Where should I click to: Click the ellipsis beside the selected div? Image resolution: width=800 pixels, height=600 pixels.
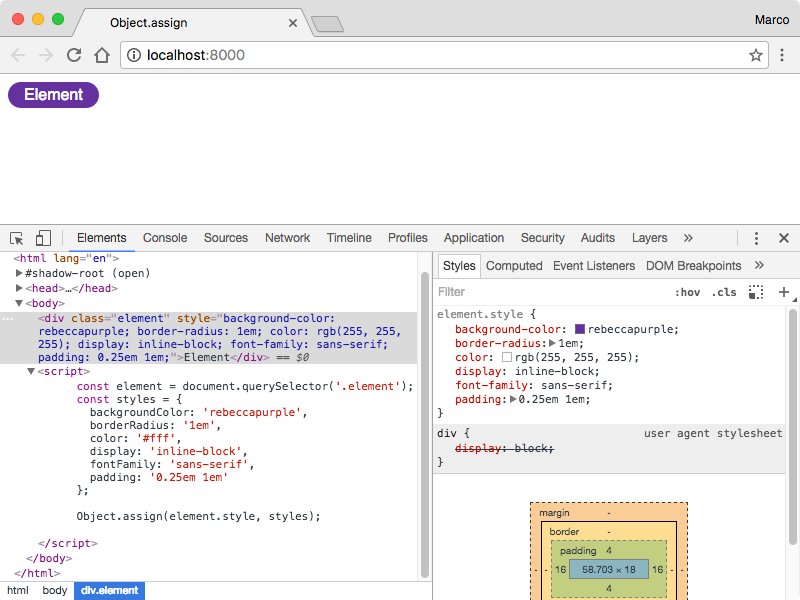pyautogui.click(x=8, y=318)
